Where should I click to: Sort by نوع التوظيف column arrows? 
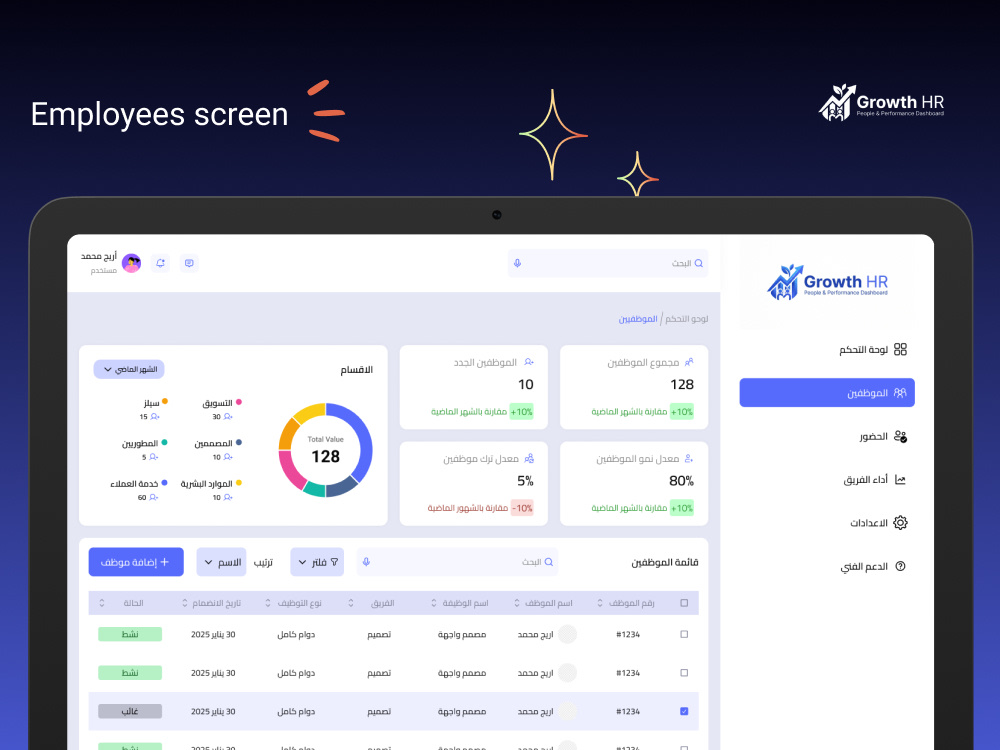[x=268, y=603]
